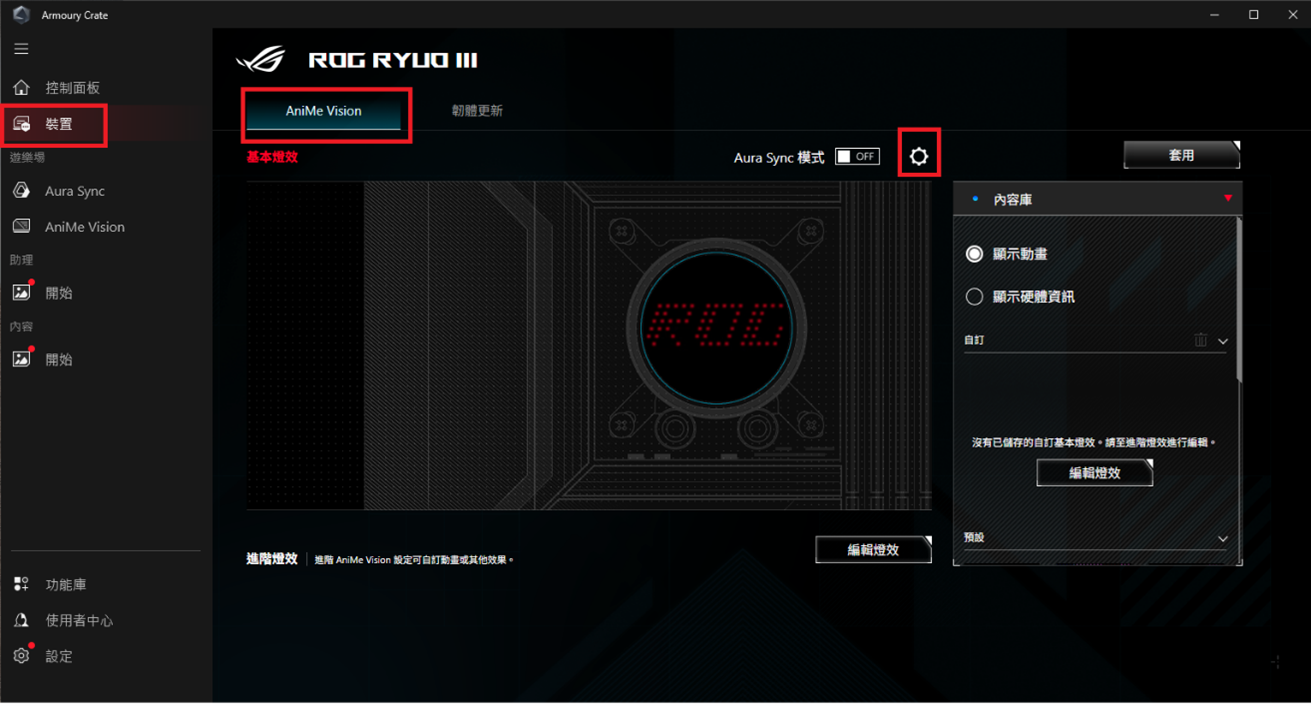Click the 基本燈效 heading text
This screenshot has width=1311, height=706.
pyautogui.click(x=272, y=157)
